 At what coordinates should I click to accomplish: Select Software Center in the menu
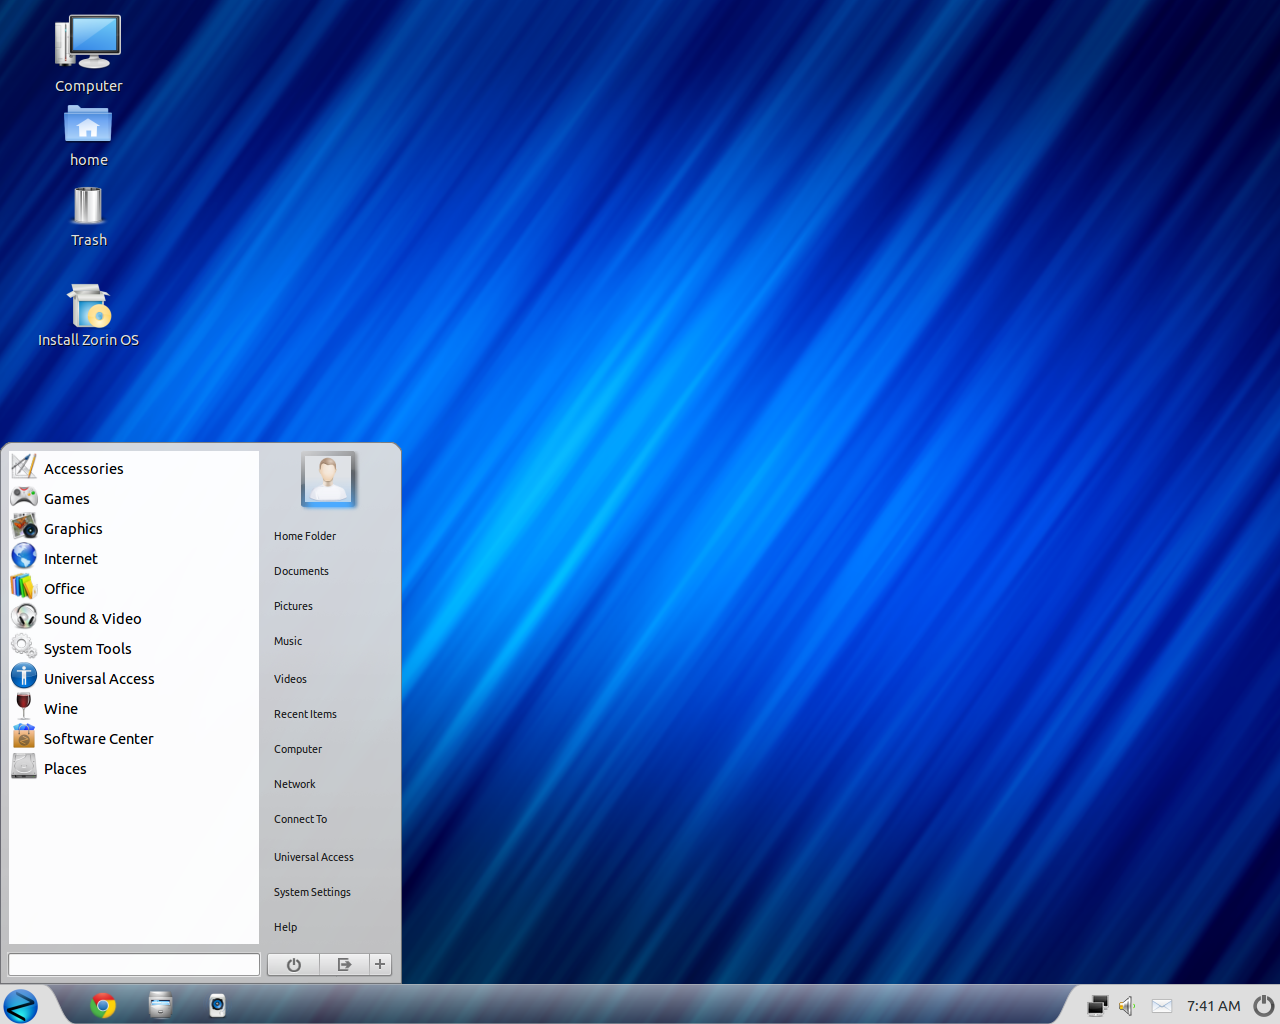(98, 739)
